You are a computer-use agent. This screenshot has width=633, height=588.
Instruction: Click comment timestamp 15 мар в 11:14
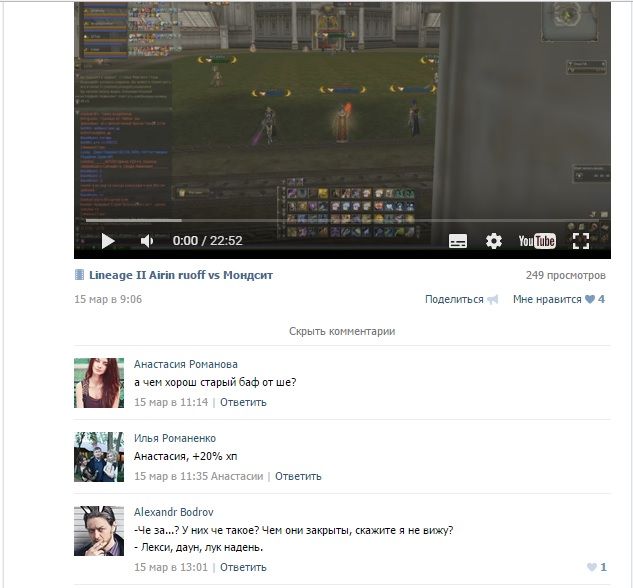[x=171, y=402]
